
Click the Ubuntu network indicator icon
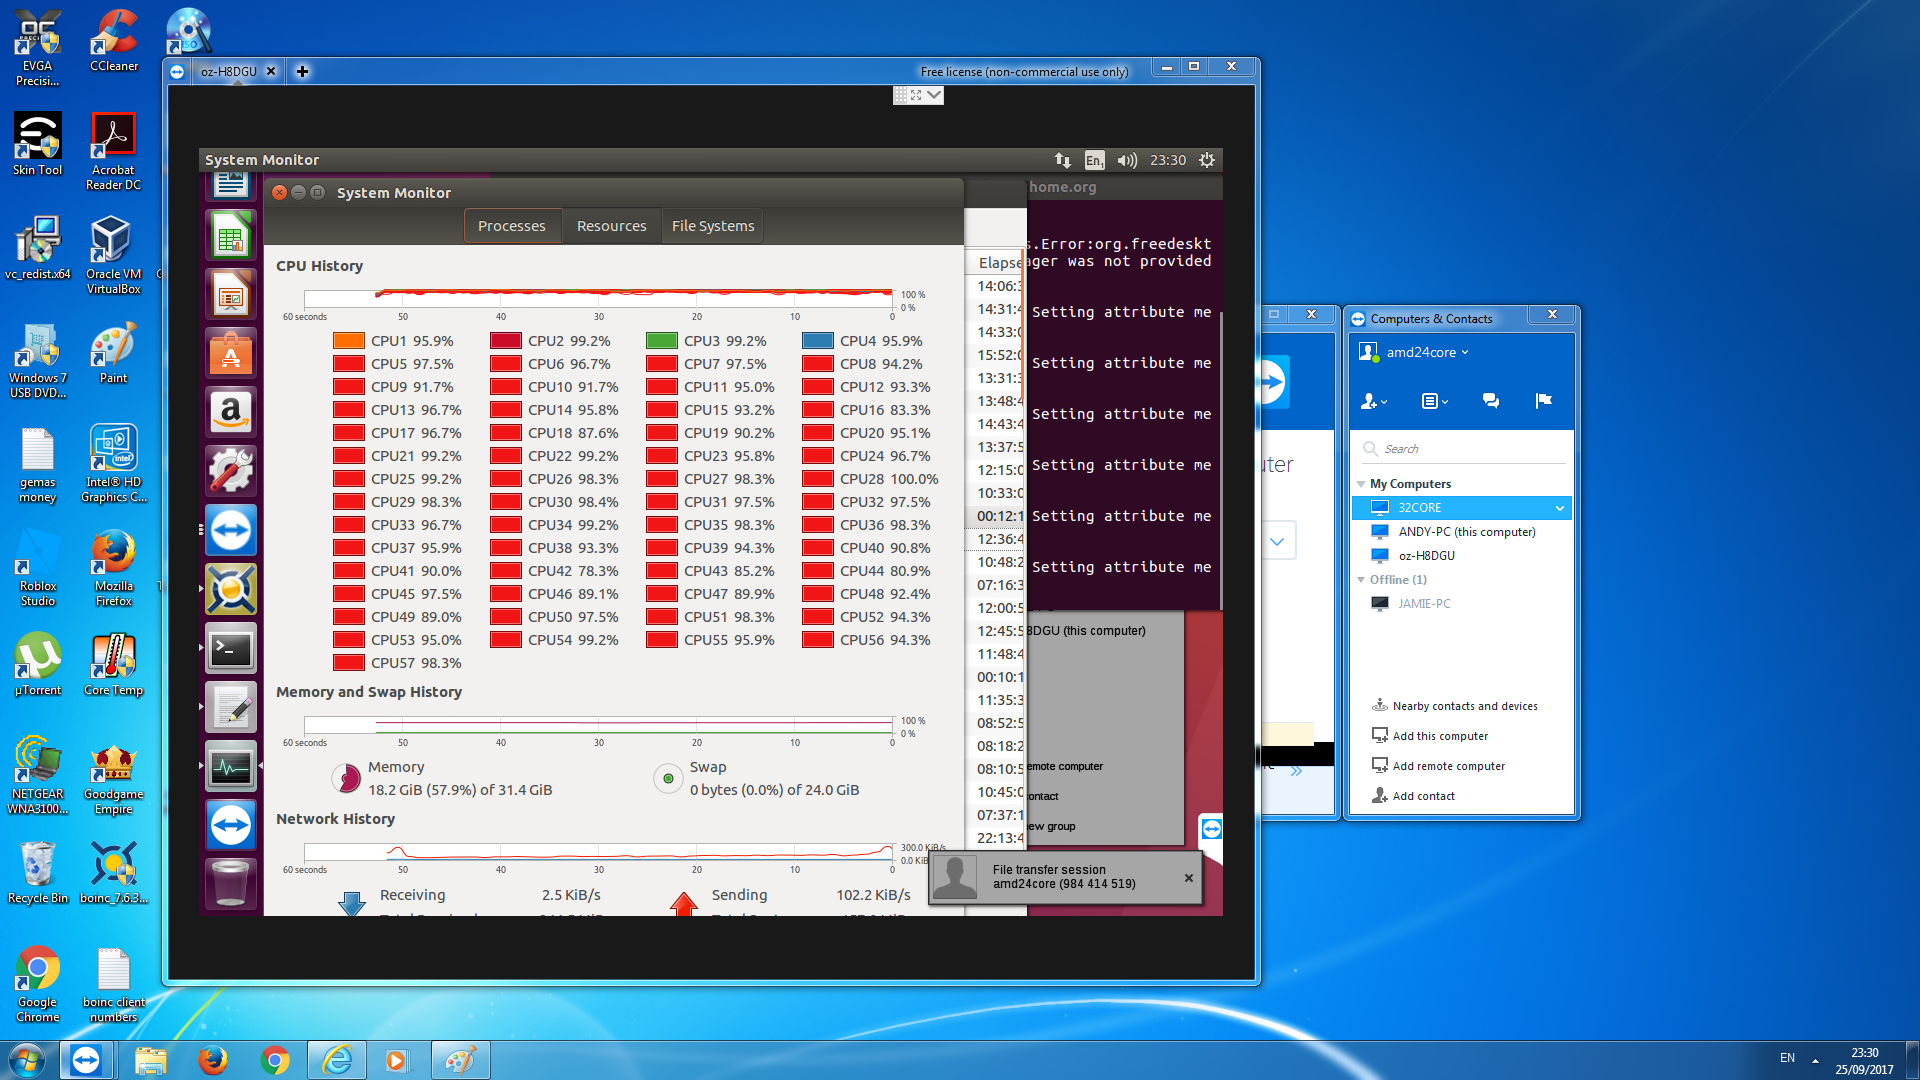(x=1062, y=160)
